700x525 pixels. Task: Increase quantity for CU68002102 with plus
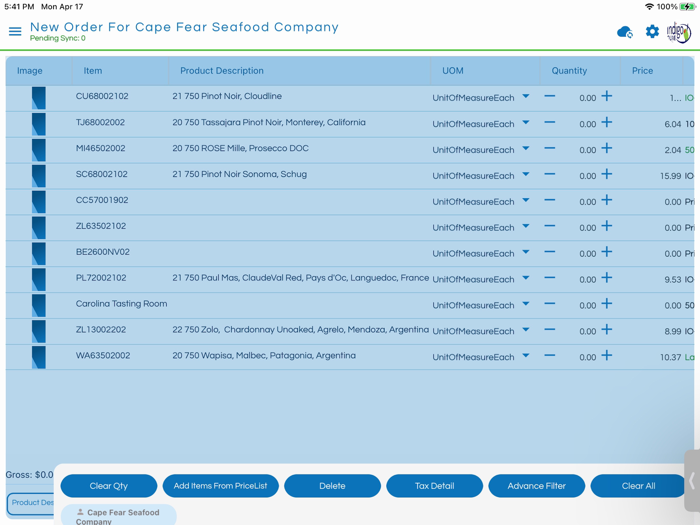(607, 96)
